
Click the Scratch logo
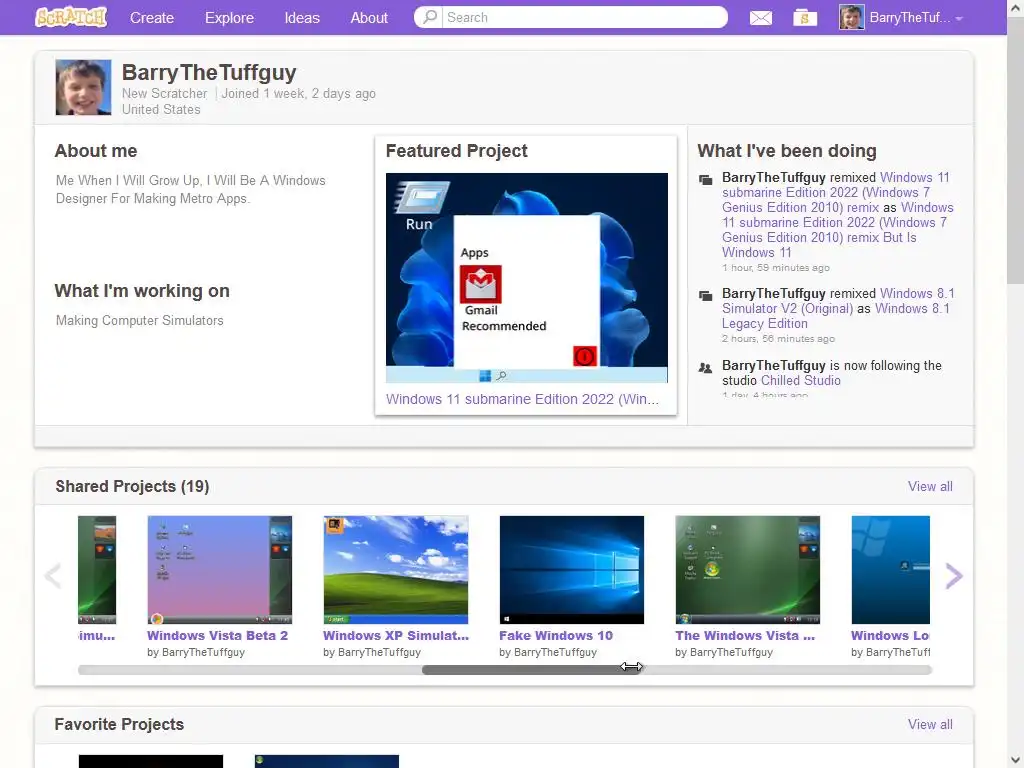click(71, 17)
